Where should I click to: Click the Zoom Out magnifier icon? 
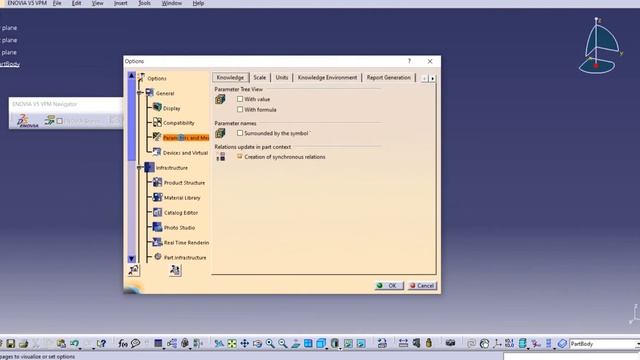283,344
